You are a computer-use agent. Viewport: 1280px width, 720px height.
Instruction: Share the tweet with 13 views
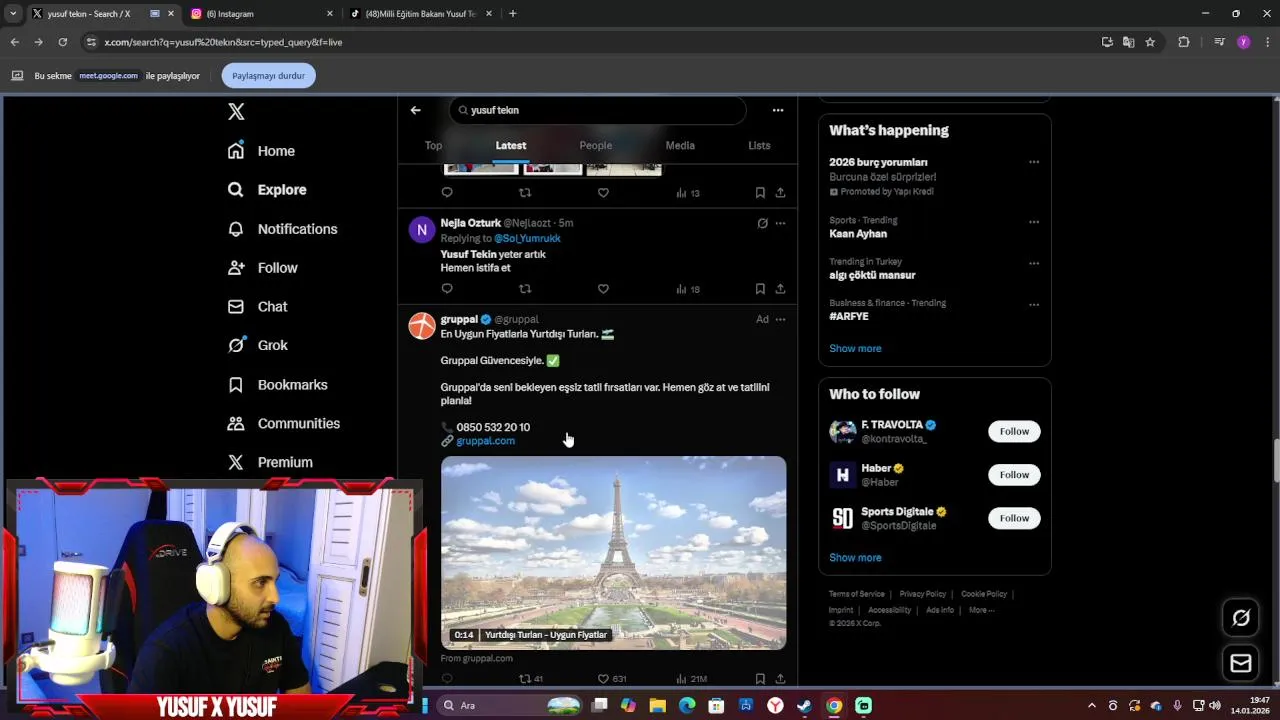click(x=780, y=193)
